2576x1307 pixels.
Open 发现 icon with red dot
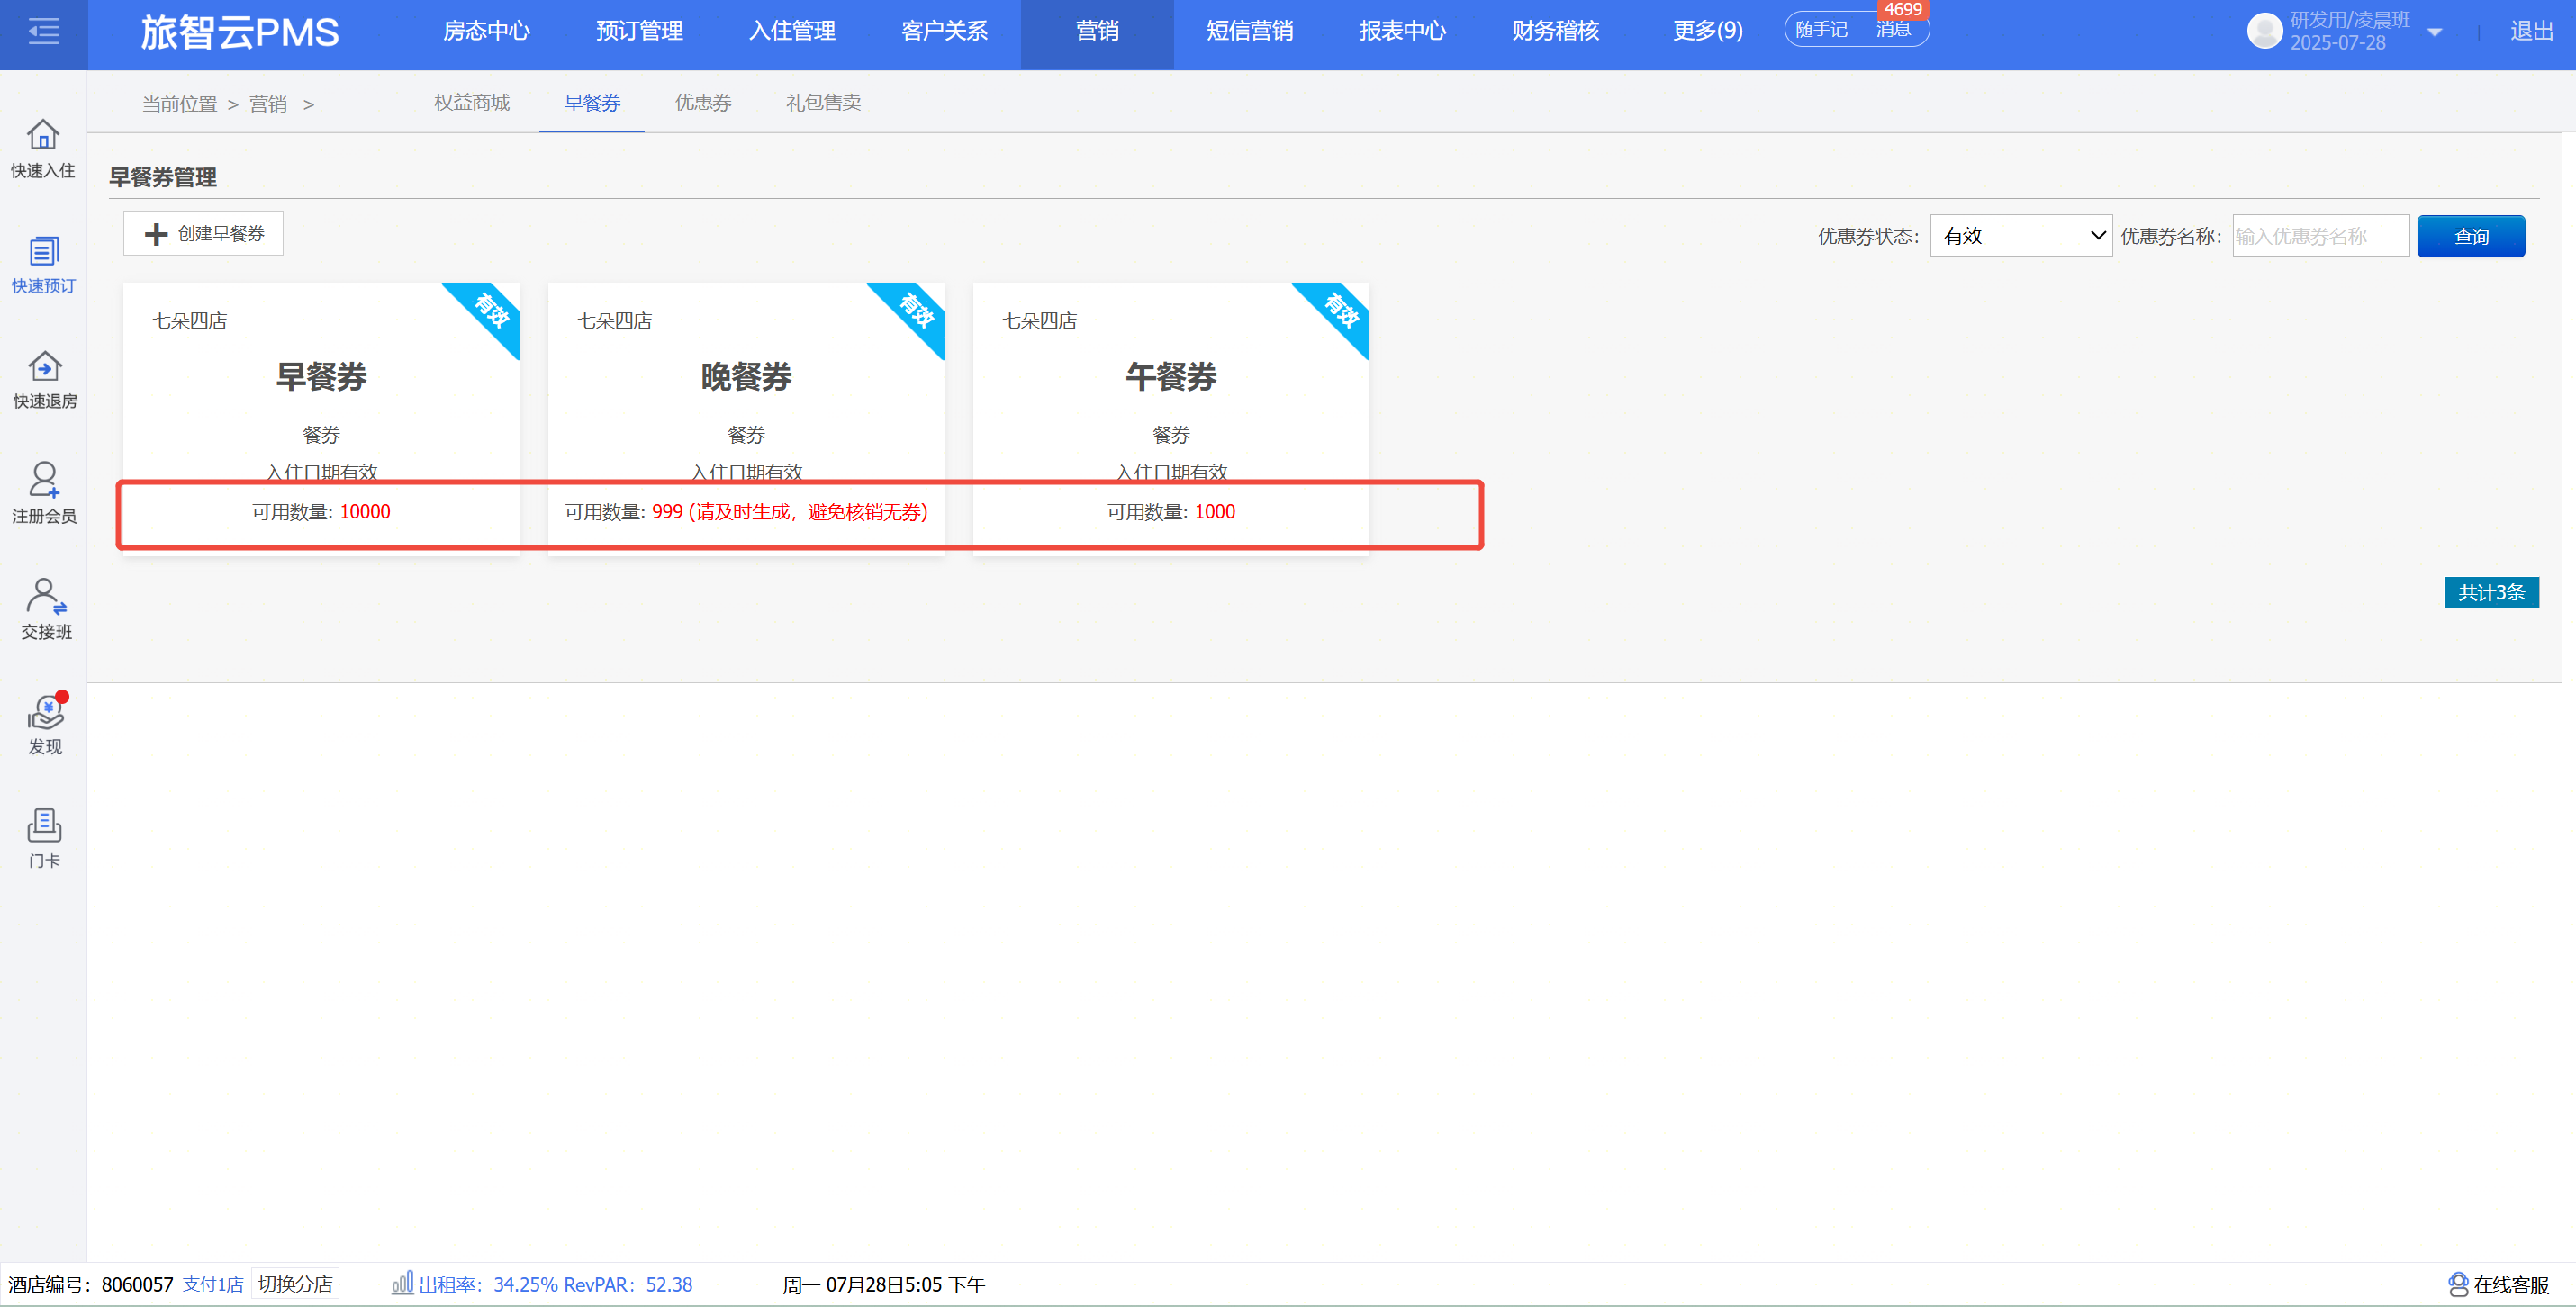coord(46,711)
